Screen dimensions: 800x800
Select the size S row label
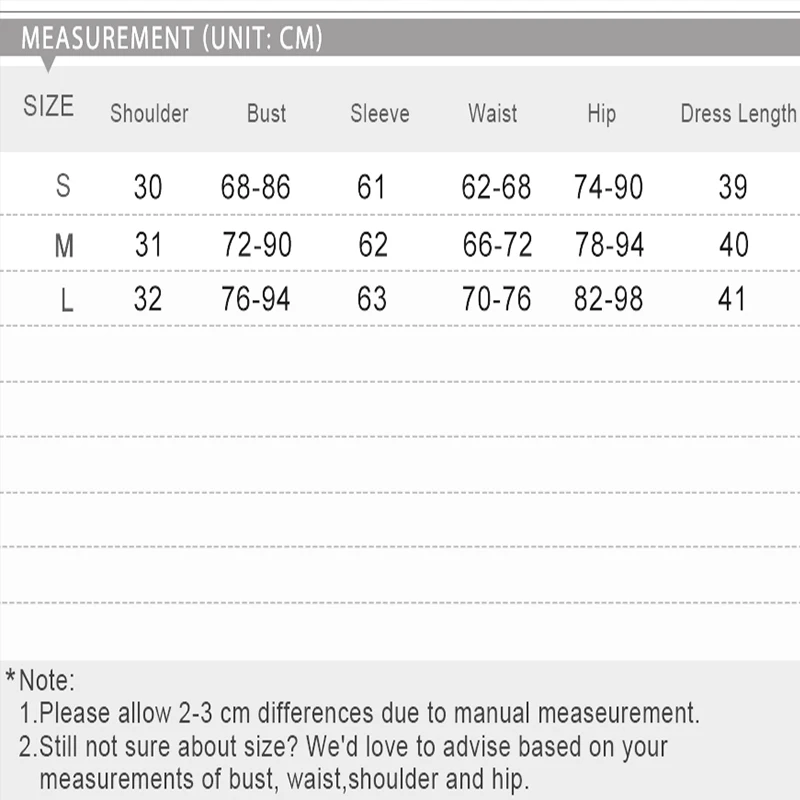(x=64, y=186)
